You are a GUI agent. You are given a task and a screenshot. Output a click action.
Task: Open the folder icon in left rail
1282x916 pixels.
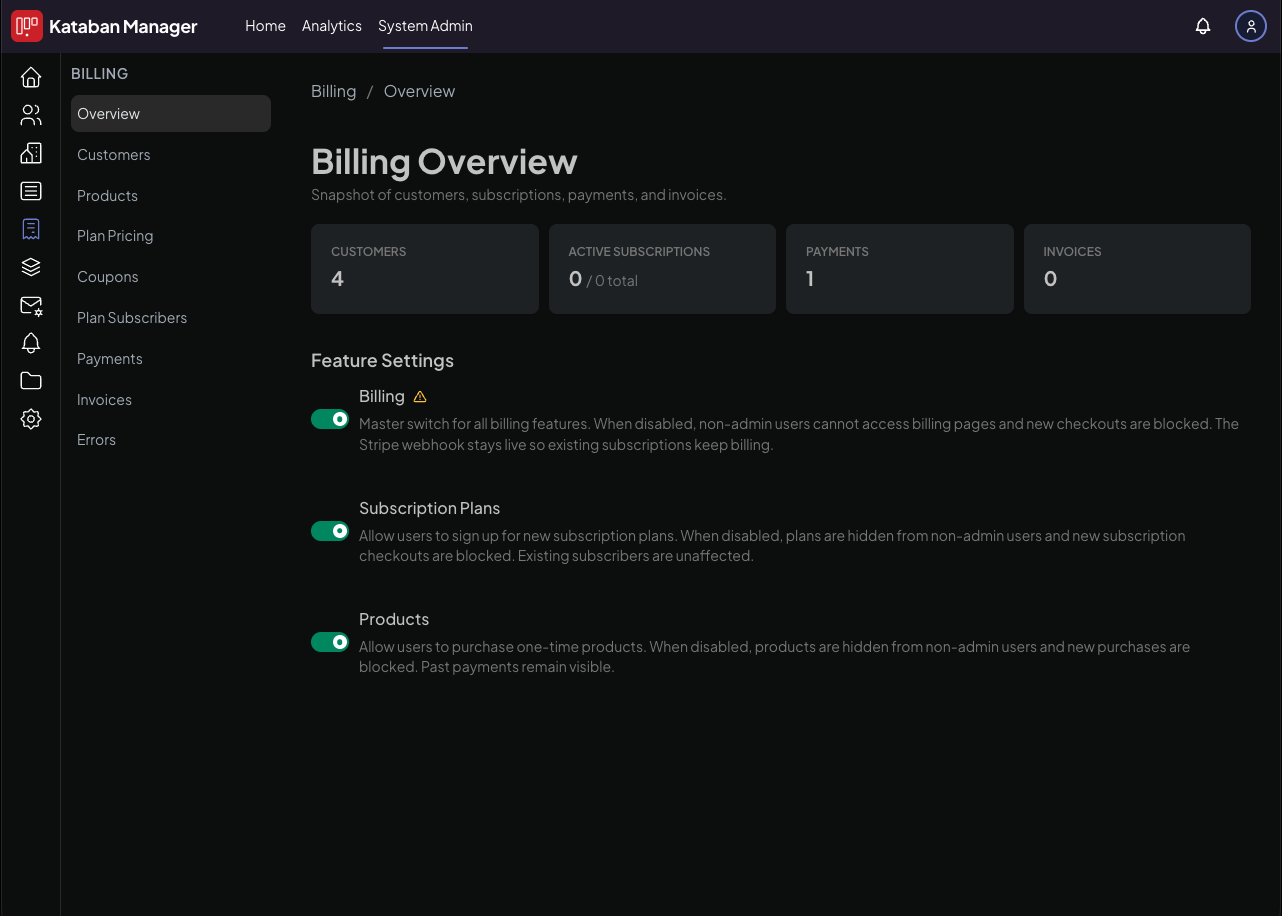(31, 381)
